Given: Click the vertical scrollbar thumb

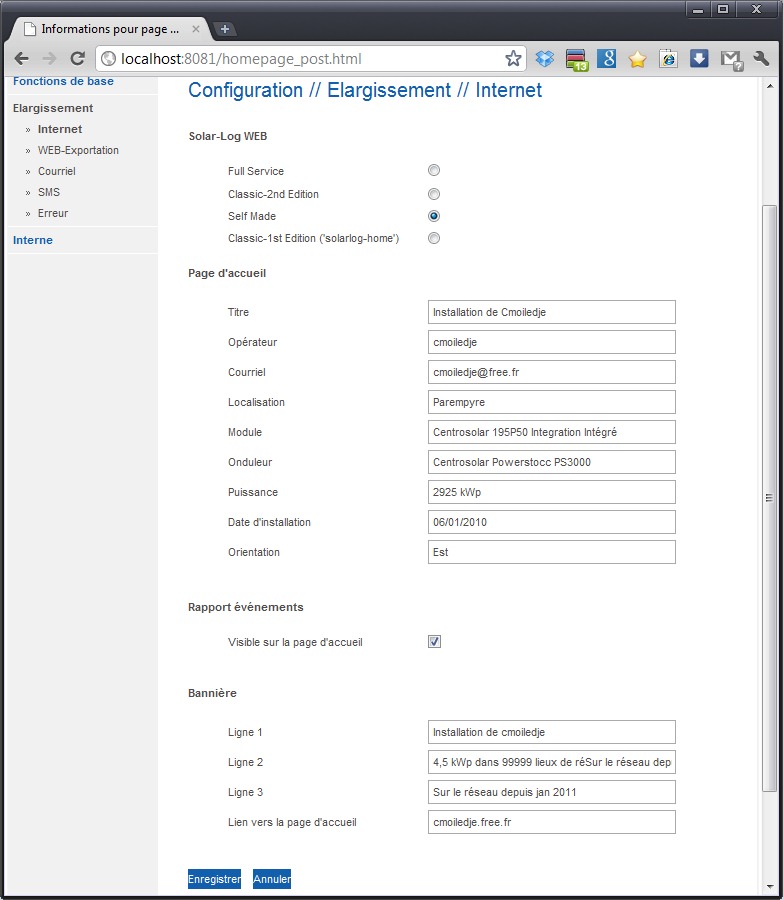Looking at the screenshot, I should pos(769,498).
